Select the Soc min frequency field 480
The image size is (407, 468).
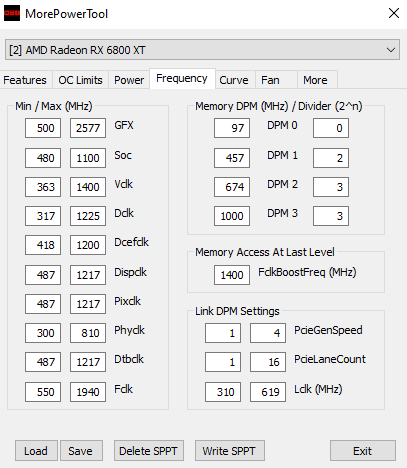[x=43, y=158]
